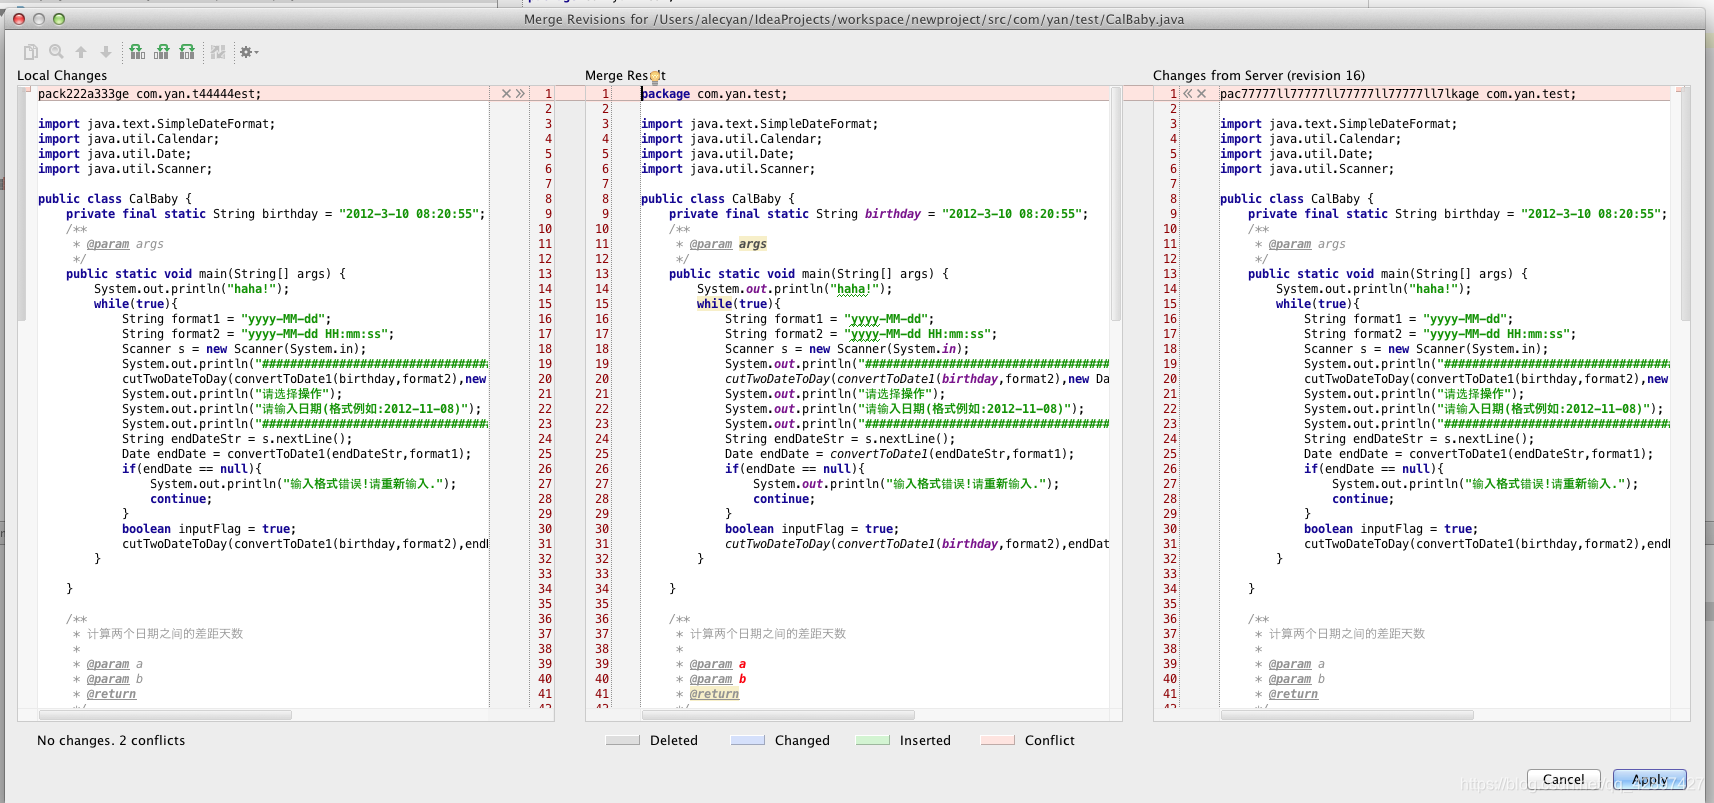Click the Deleted legend color swatch
Viewport: 1714px width, 803px height.
623,741
